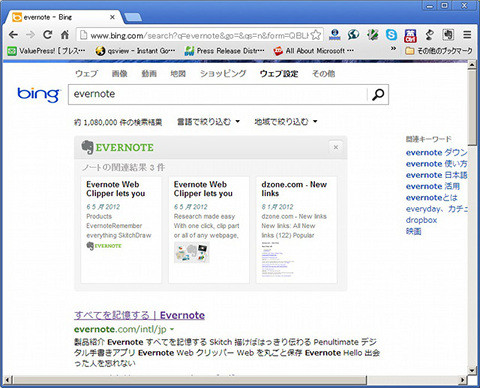Open その他 menu item
This screenshot has height=388, width=480.
(x=323, y=74)
